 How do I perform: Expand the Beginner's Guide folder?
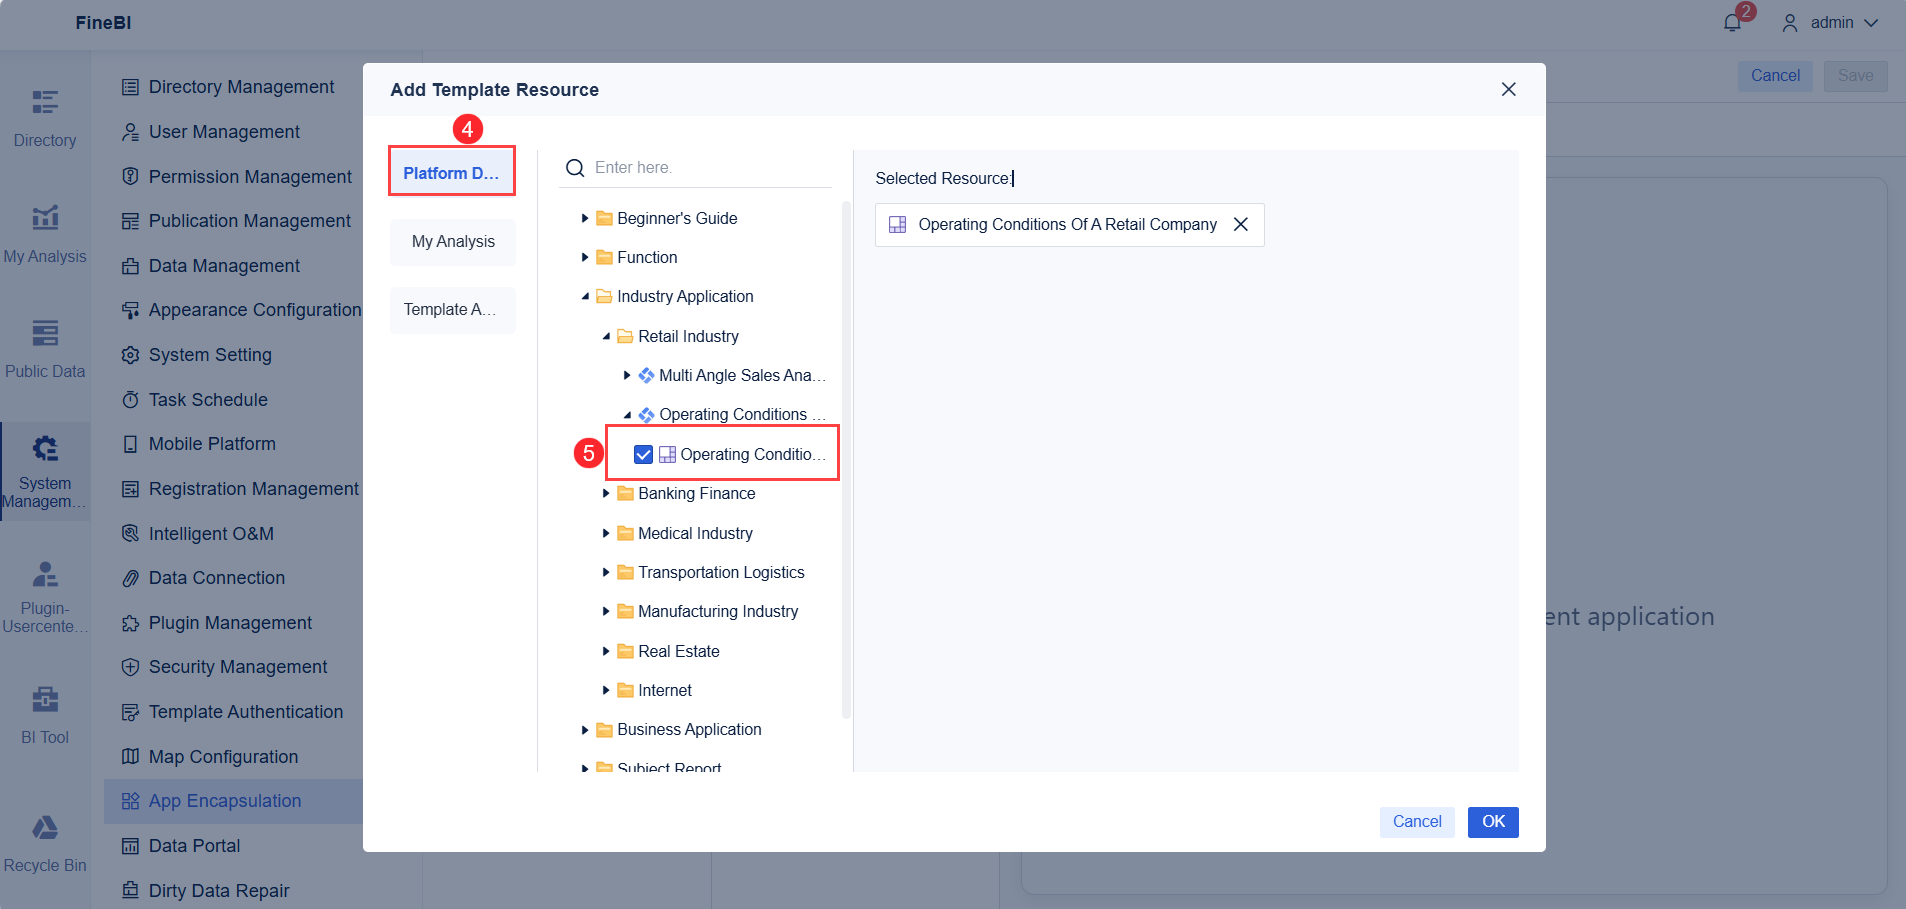tap(585, 218)
